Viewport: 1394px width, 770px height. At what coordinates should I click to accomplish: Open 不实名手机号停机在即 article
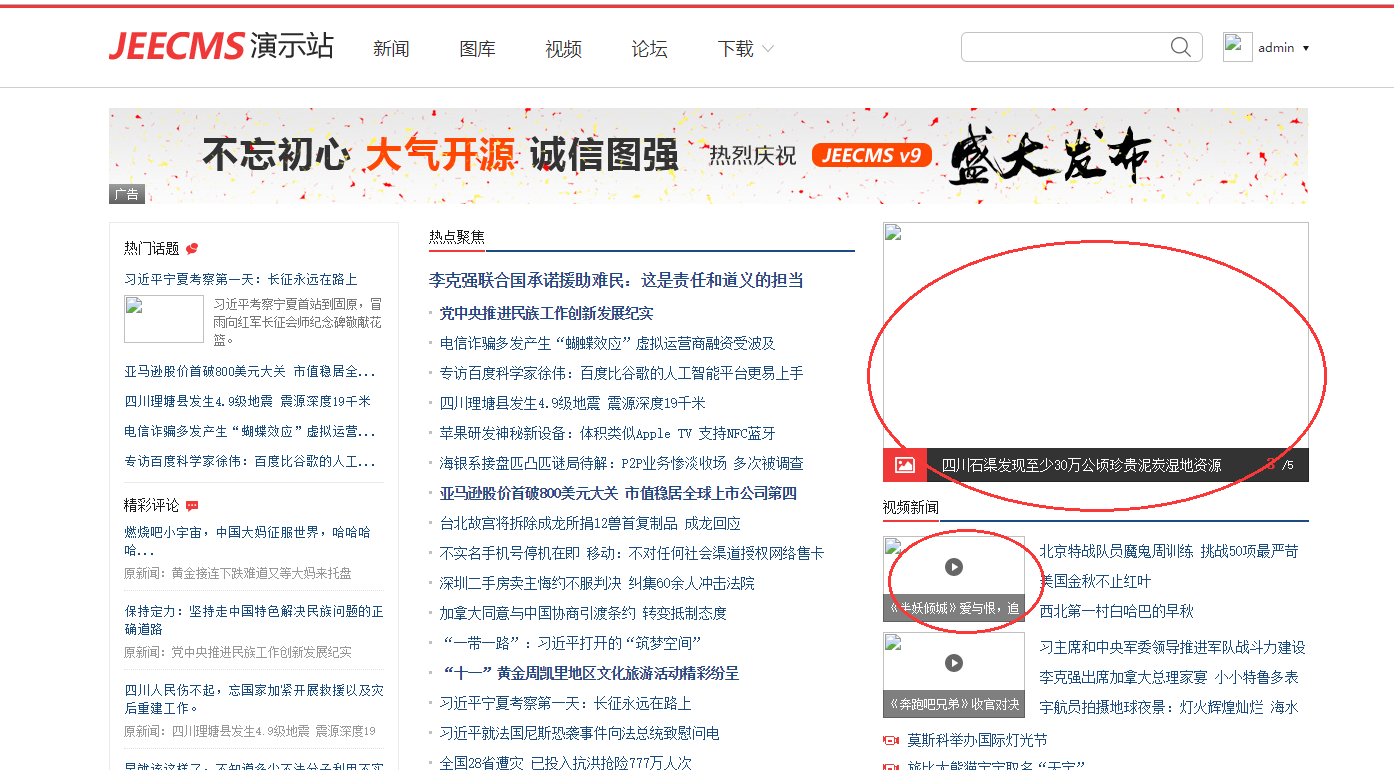pyautogui.click(x=632, y=553)
